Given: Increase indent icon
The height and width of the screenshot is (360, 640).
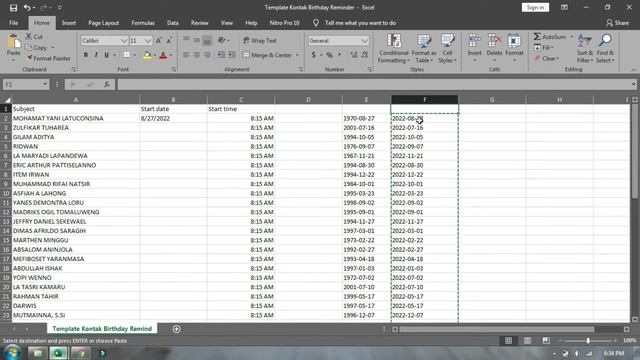Looking at the screenshot, I should [231, 55].
